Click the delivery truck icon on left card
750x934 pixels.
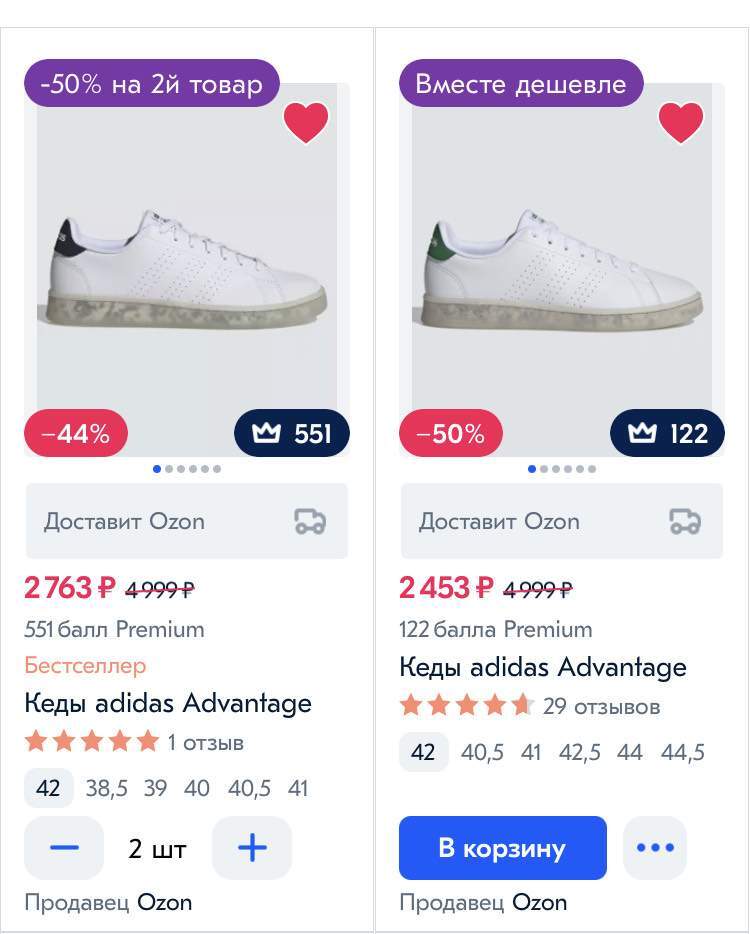(x=310, y=521)
